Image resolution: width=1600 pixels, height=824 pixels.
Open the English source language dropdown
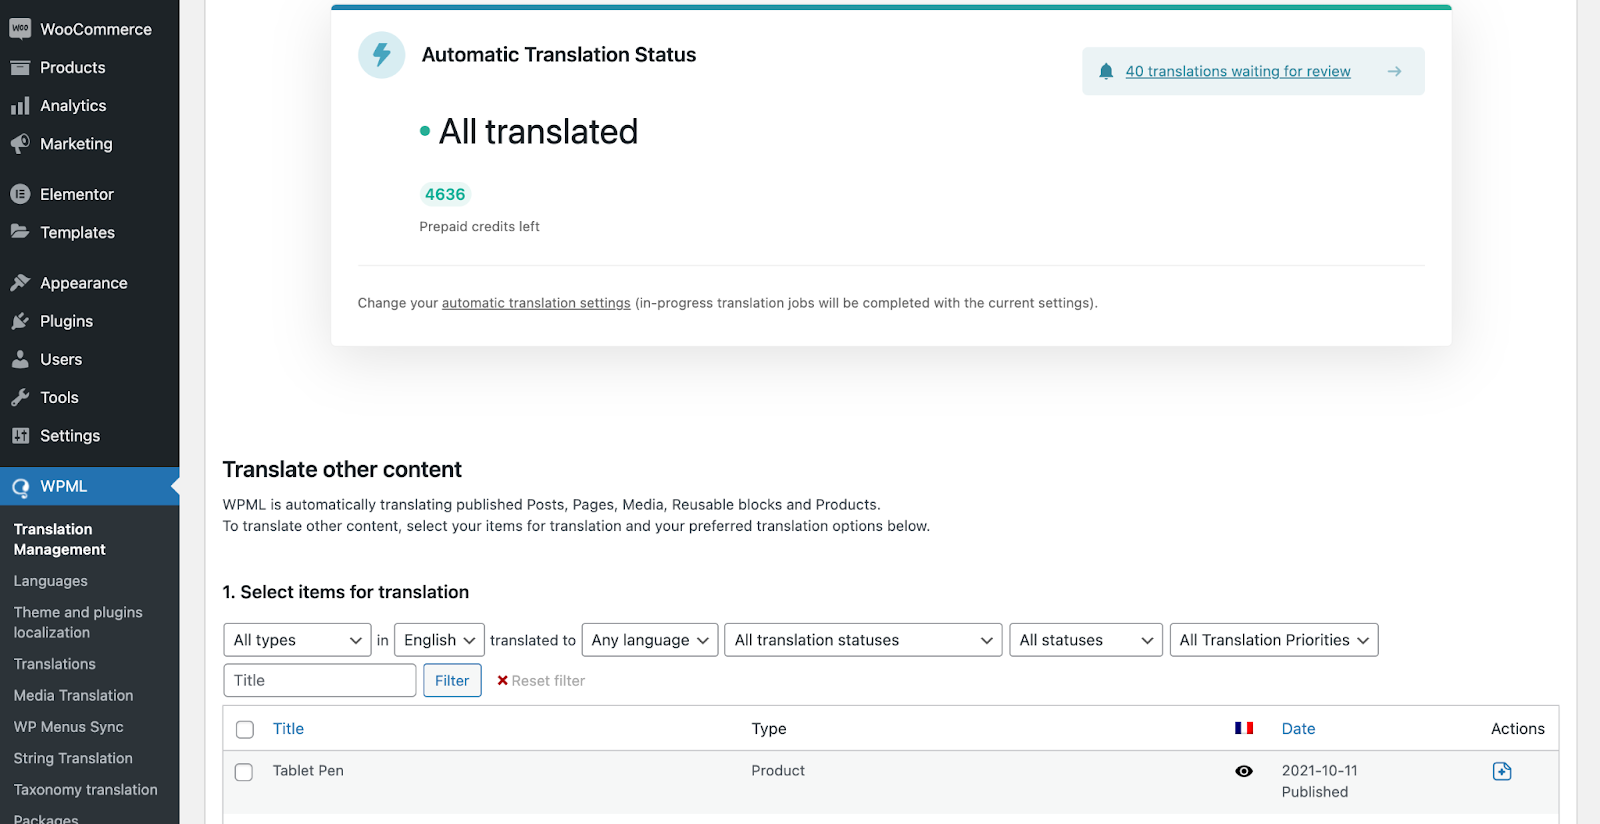[439, 640]
